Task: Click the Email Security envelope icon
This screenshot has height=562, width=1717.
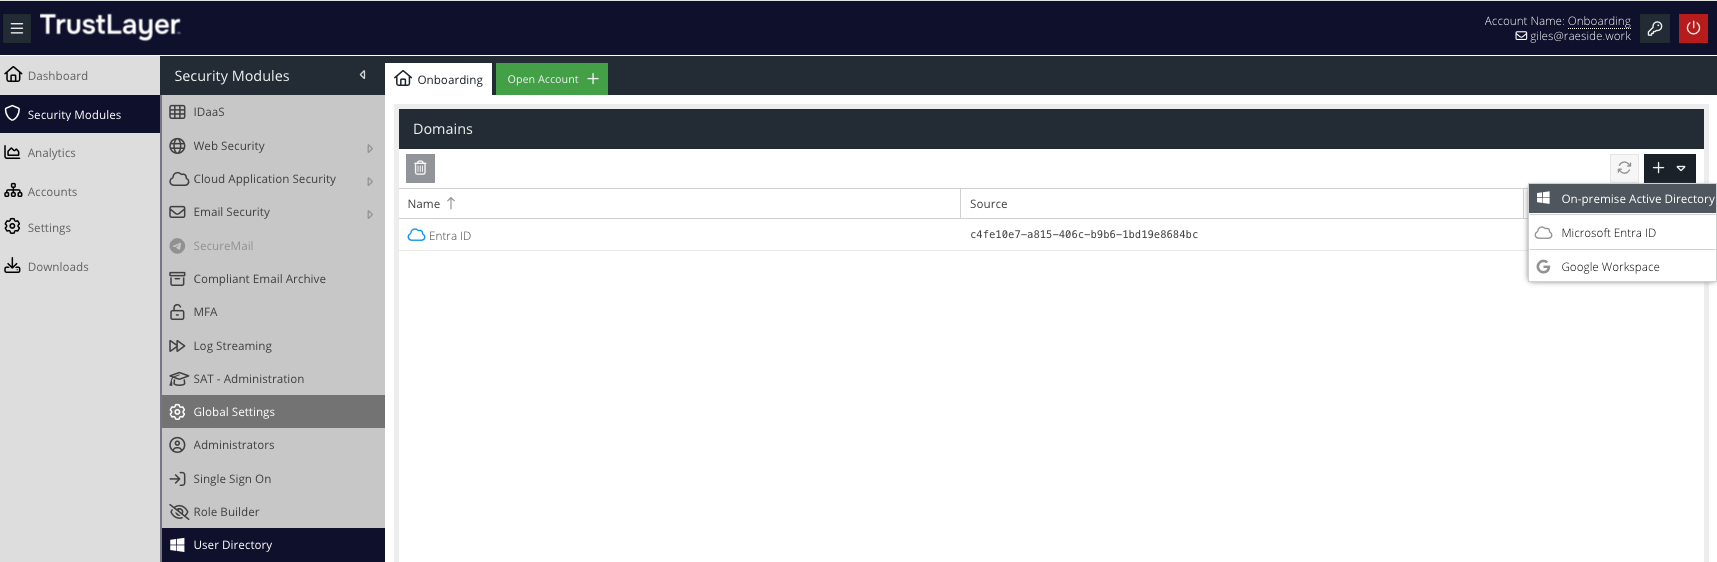Action: [177, 212]
